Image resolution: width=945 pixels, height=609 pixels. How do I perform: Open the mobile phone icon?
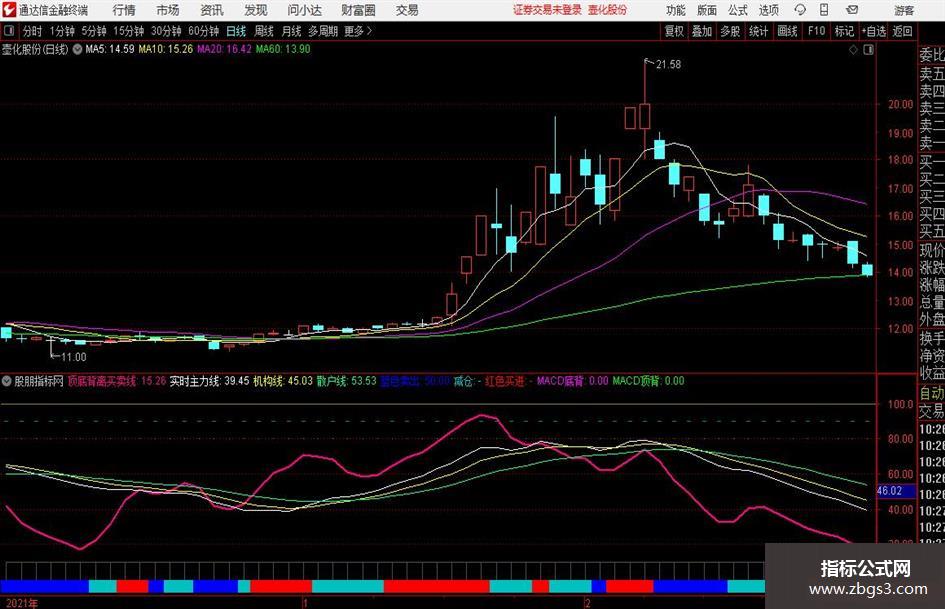824,10
